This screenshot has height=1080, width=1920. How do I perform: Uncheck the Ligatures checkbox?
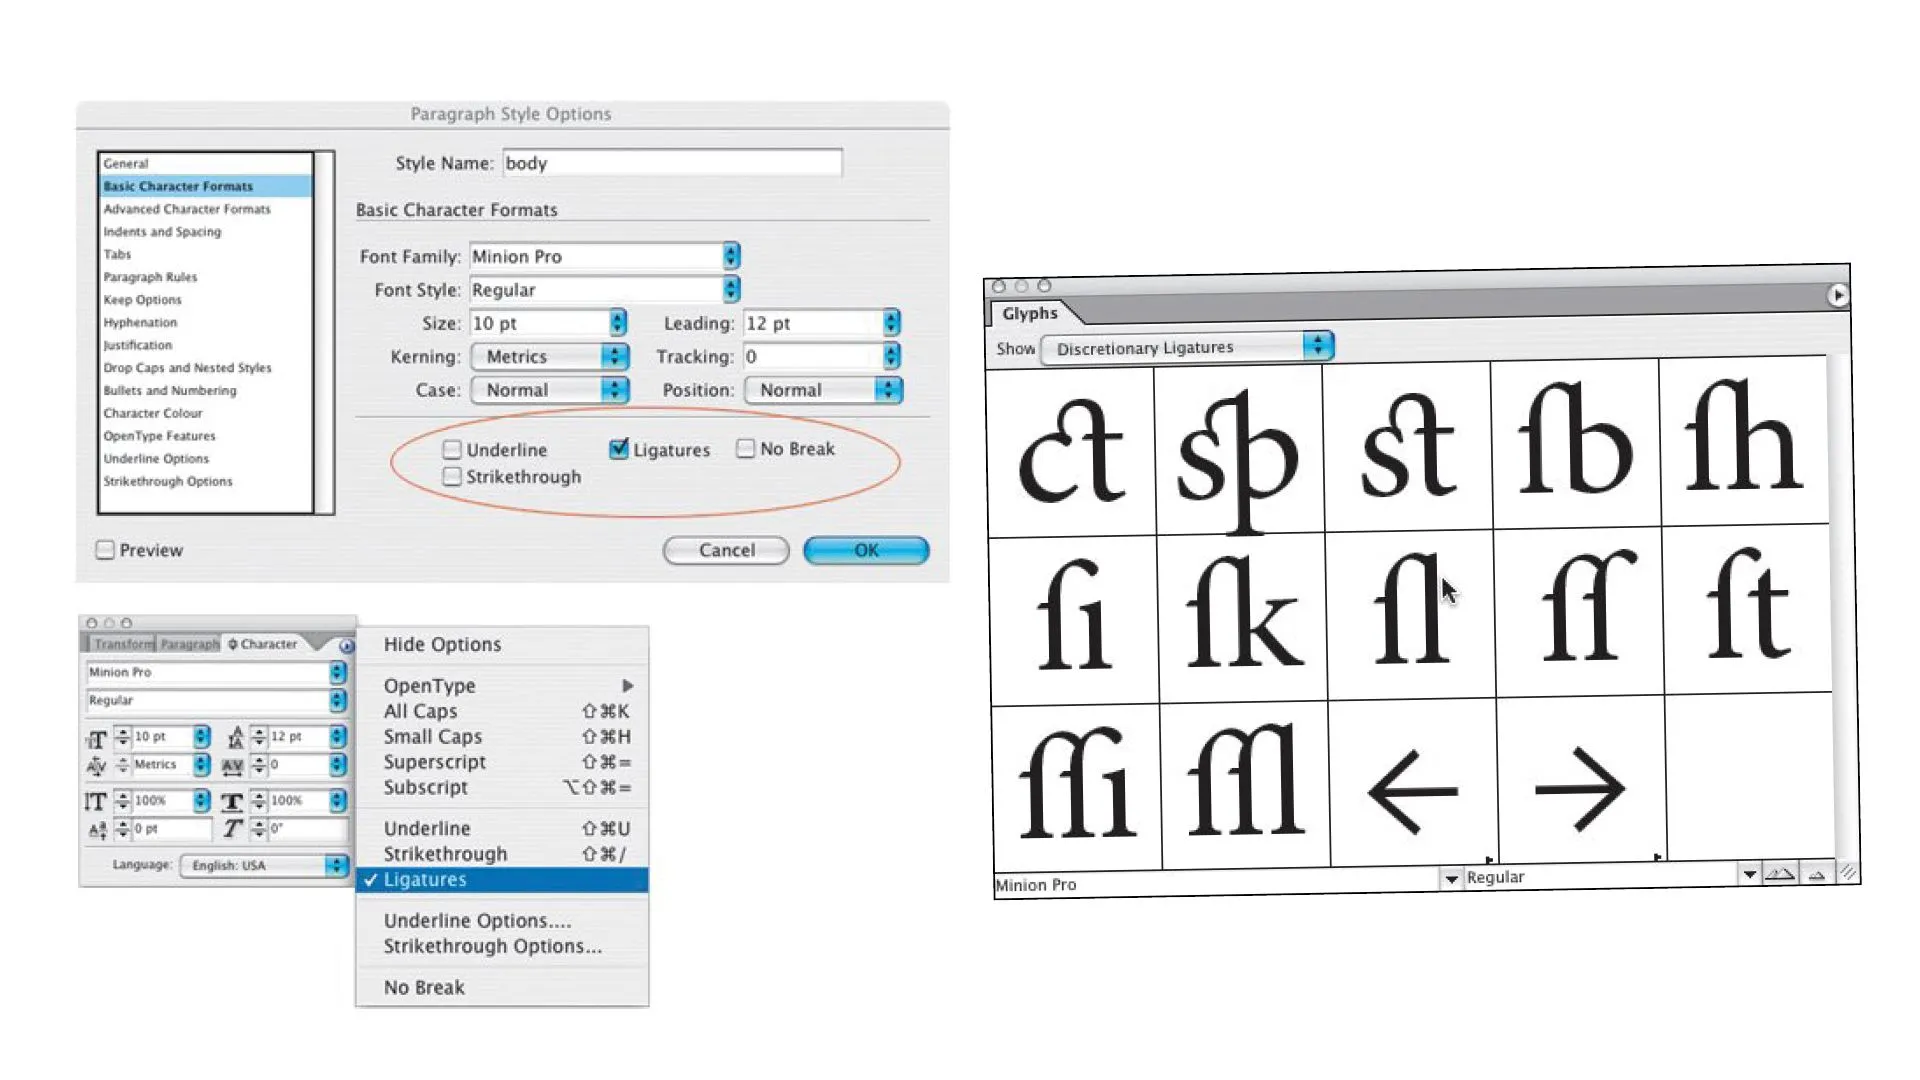pyautogui.click(x=619, y=449)
